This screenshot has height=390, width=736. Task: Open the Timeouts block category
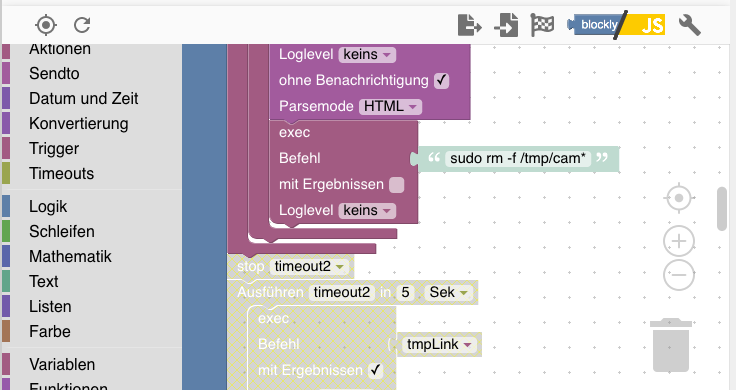[61, 174]
